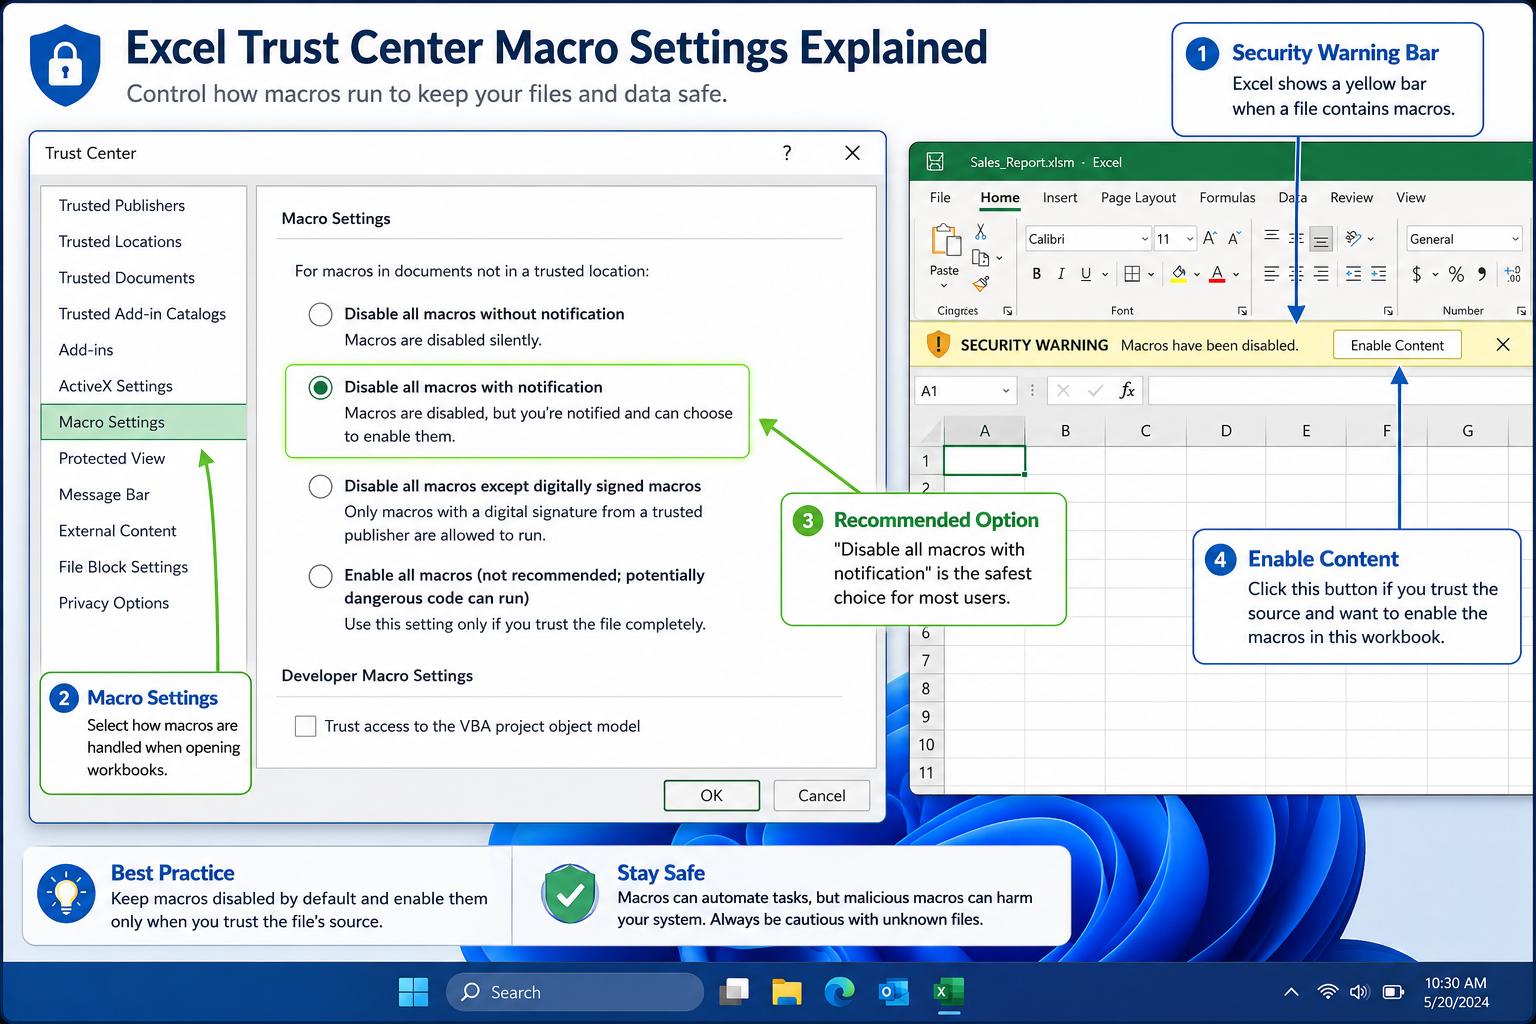
Task: Switch to the View ribbon tab
Action: tap(1411, 197)
